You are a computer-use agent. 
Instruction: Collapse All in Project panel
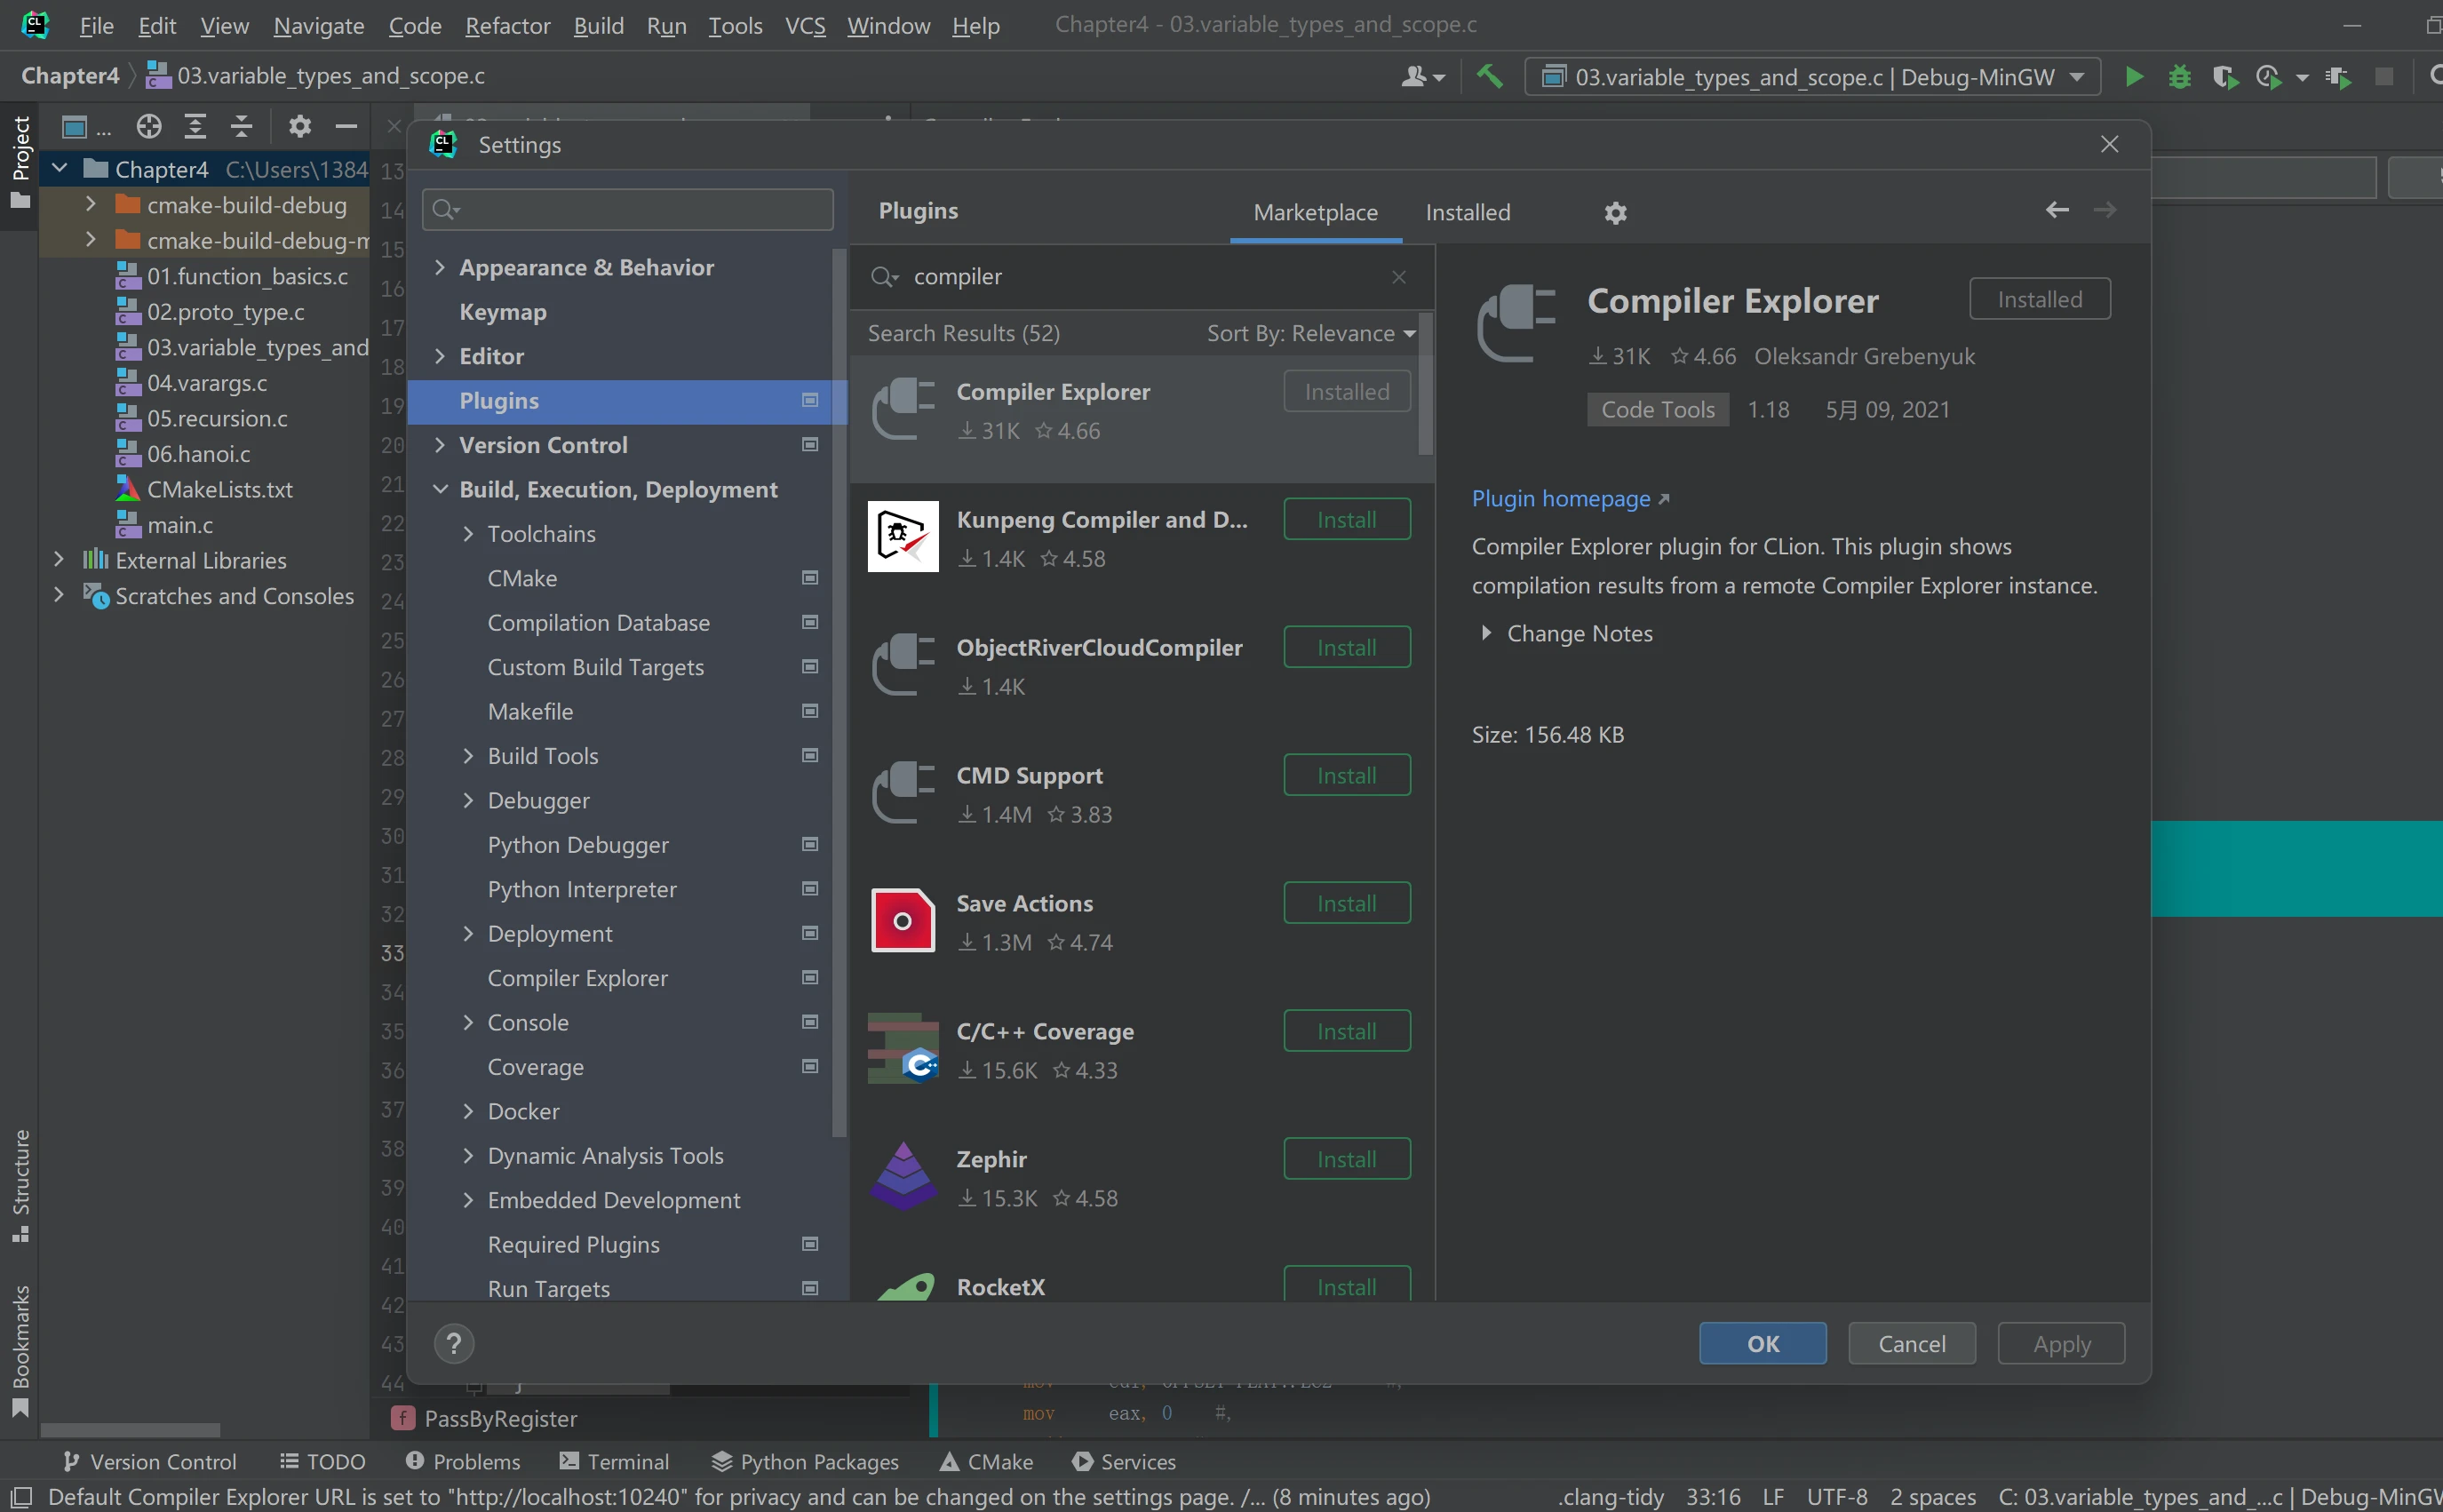241,126
